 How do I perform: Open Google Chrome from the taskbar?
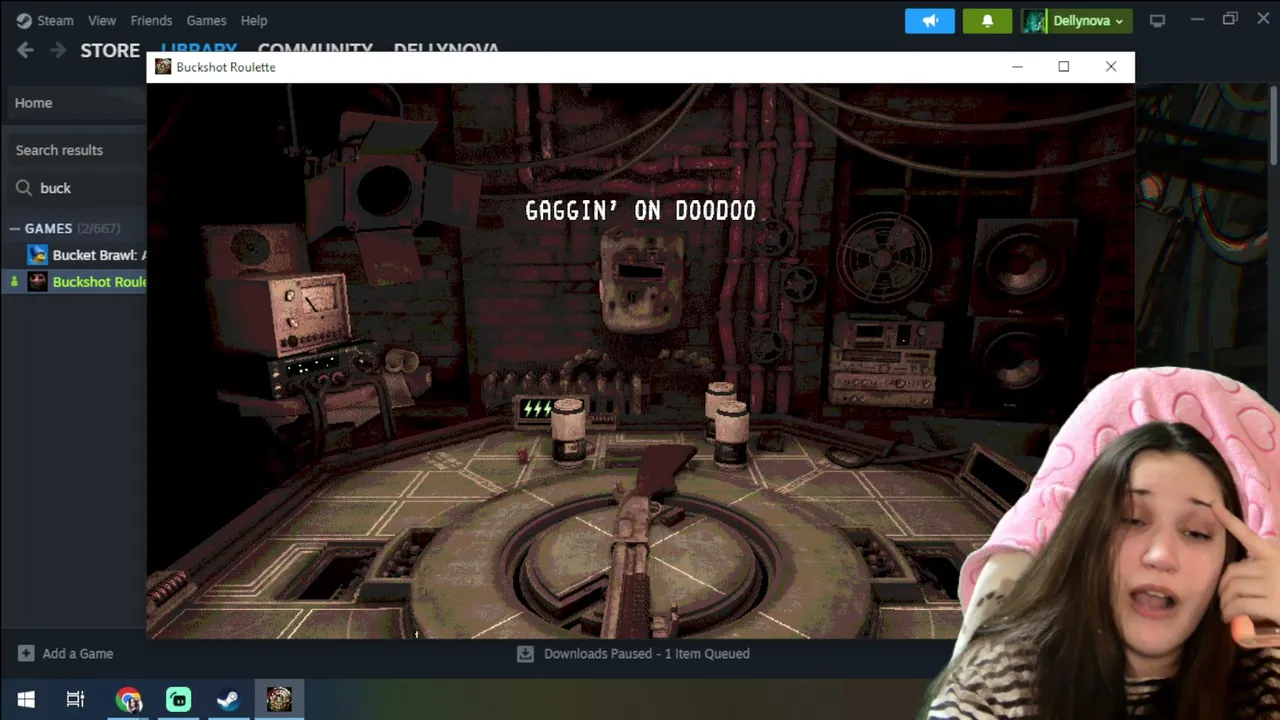click(x=128, y=700)
